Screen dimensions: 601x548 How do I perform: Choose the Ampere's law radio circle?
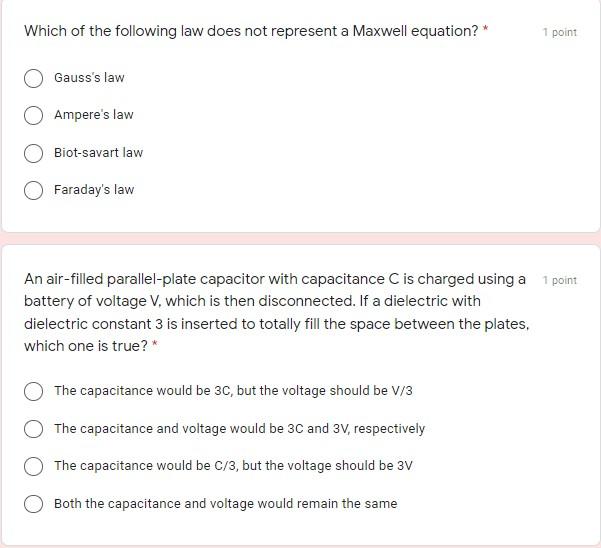pos(34,115)
